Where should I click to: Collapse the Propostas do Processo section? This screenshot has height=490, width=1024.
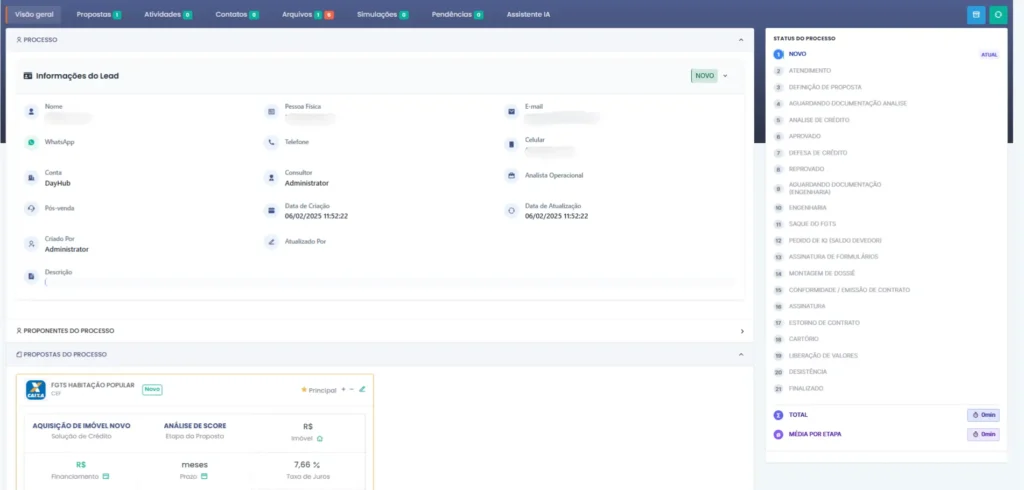click(x=741, y=355)
